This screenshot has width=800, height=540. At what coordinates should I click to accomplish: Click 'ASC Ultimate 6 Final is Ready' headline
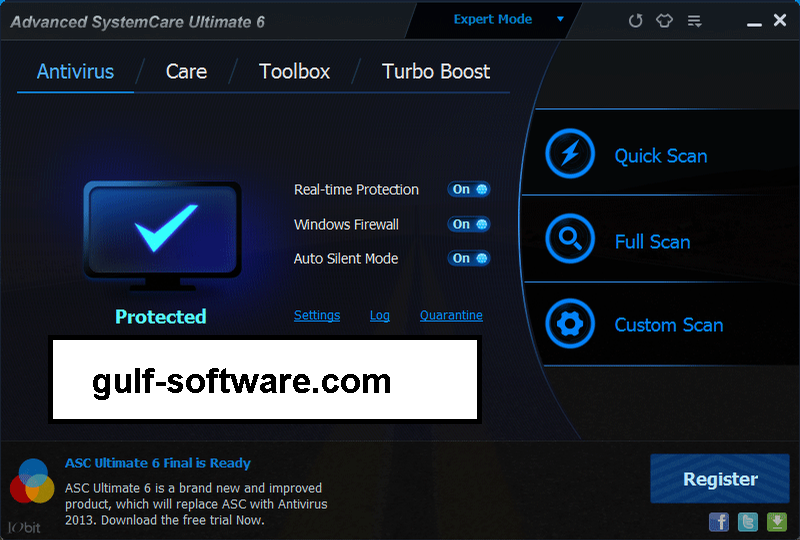coord(158,463)
